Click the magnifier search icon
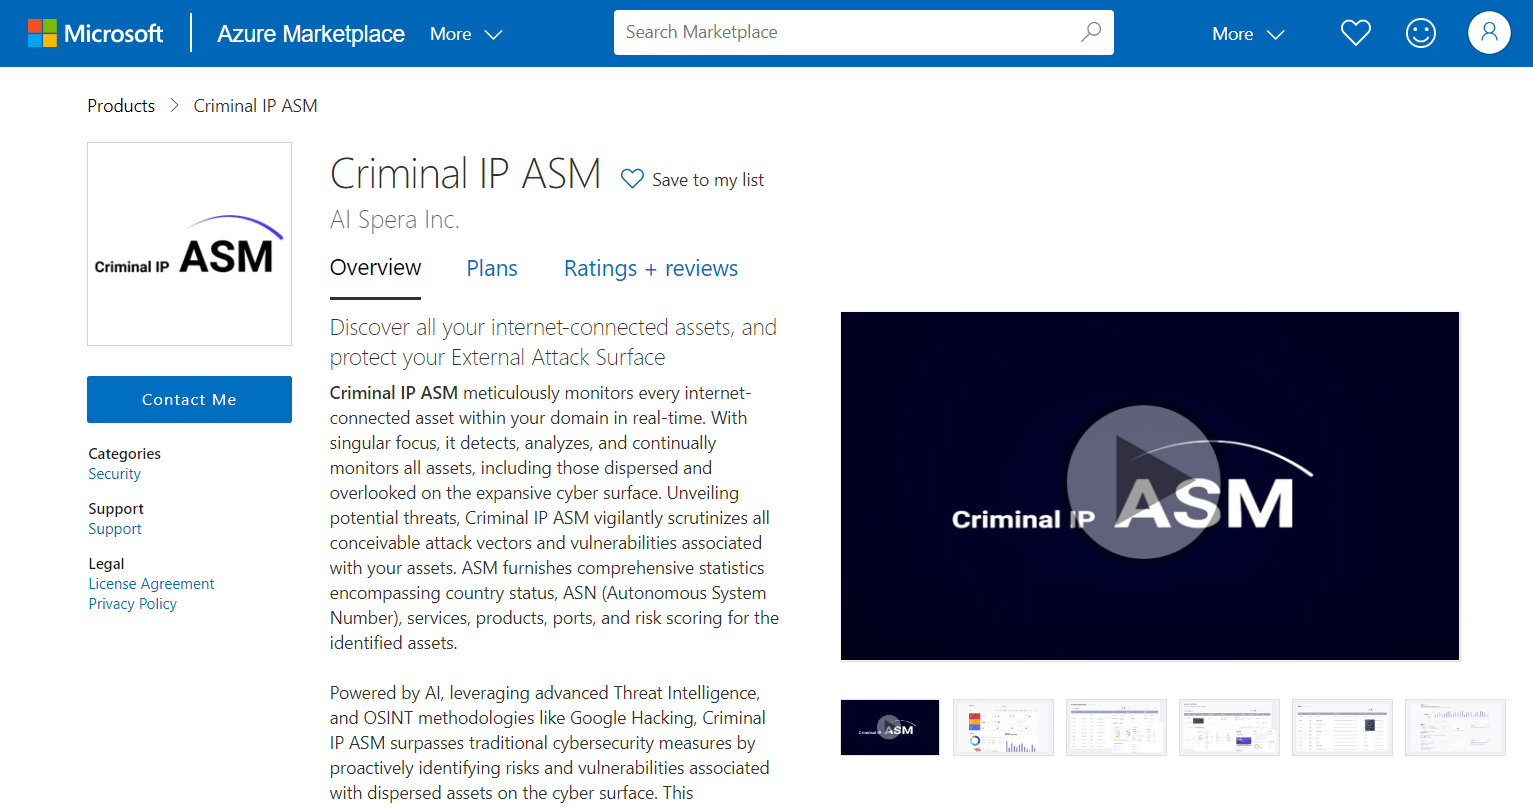Screen dimensions: 1533x810 [1091, 32]
